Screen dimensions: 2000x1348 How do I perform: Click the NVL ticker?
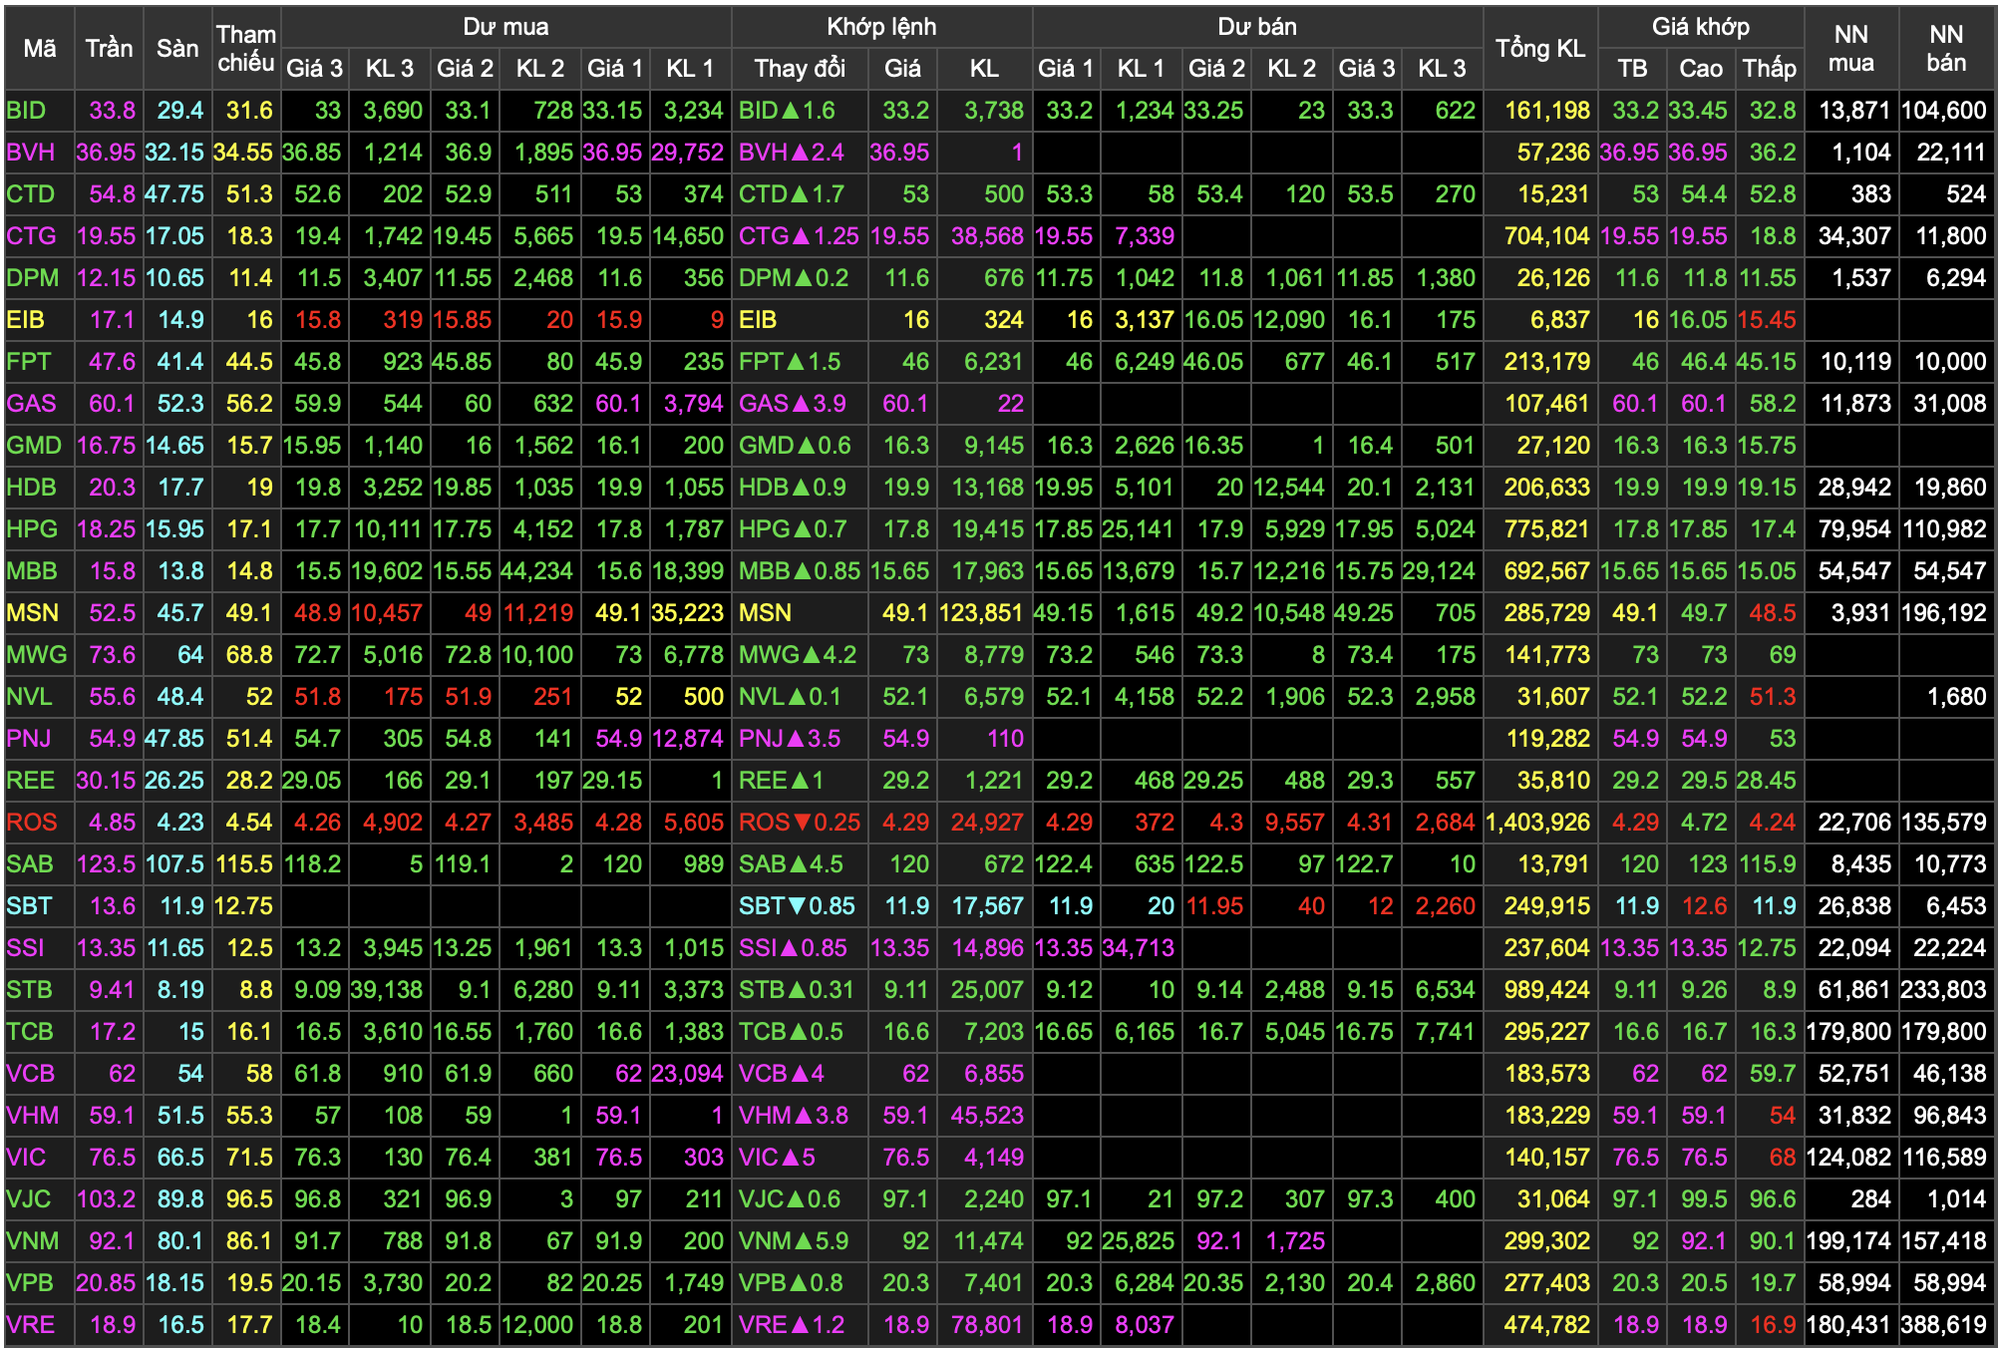tap(29, 696)
